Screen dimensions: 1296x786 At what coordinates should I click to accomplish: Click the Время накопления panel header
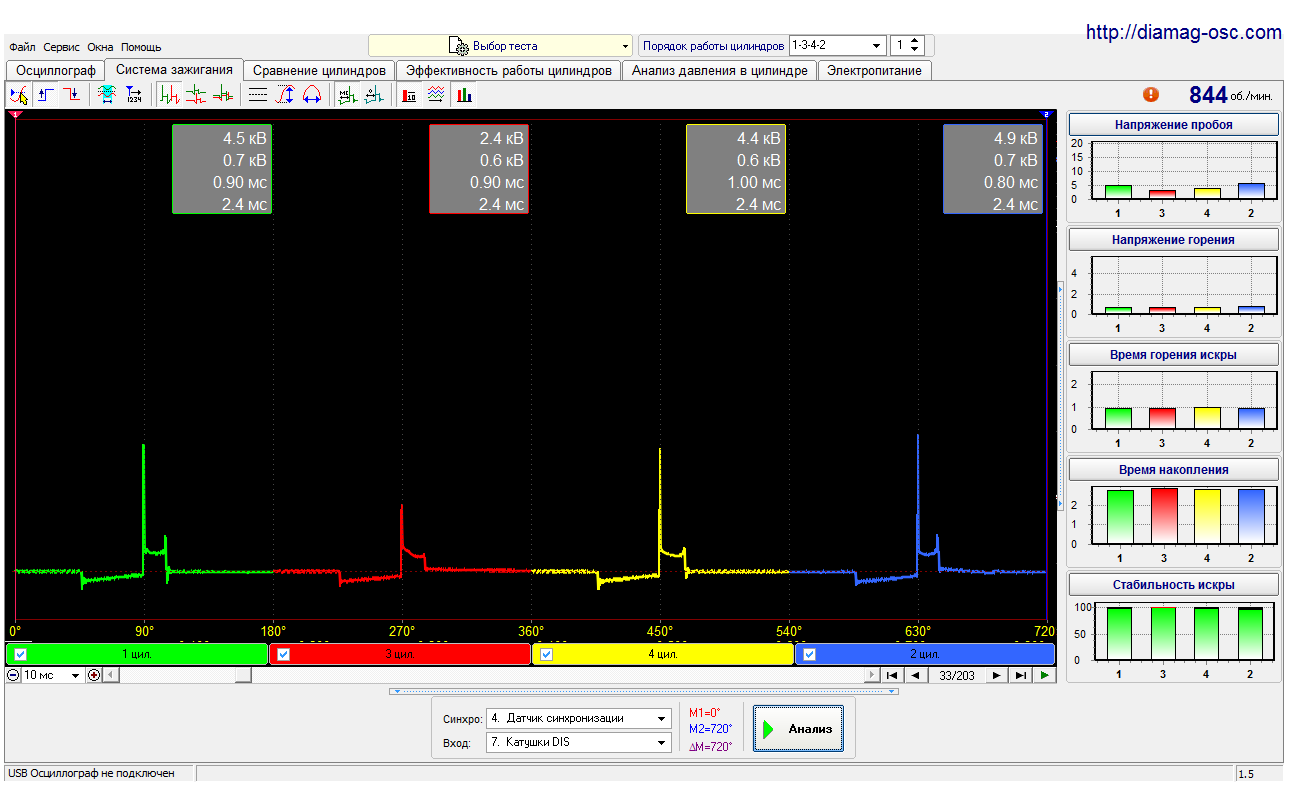pos(1174,470)
